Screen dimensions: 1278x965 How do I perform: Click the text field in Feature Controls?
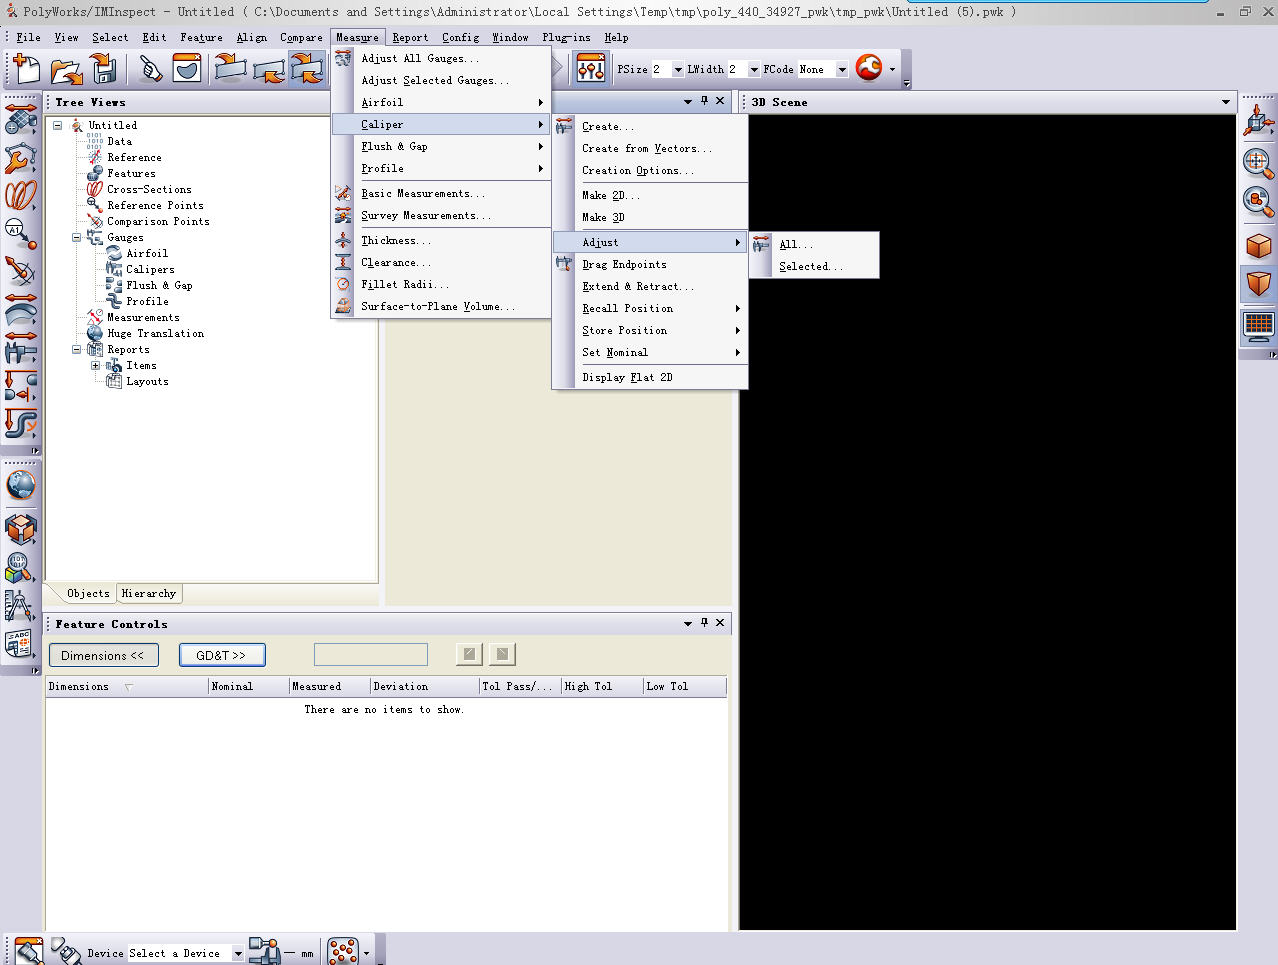pyautogui.click(x=371, y=655)
